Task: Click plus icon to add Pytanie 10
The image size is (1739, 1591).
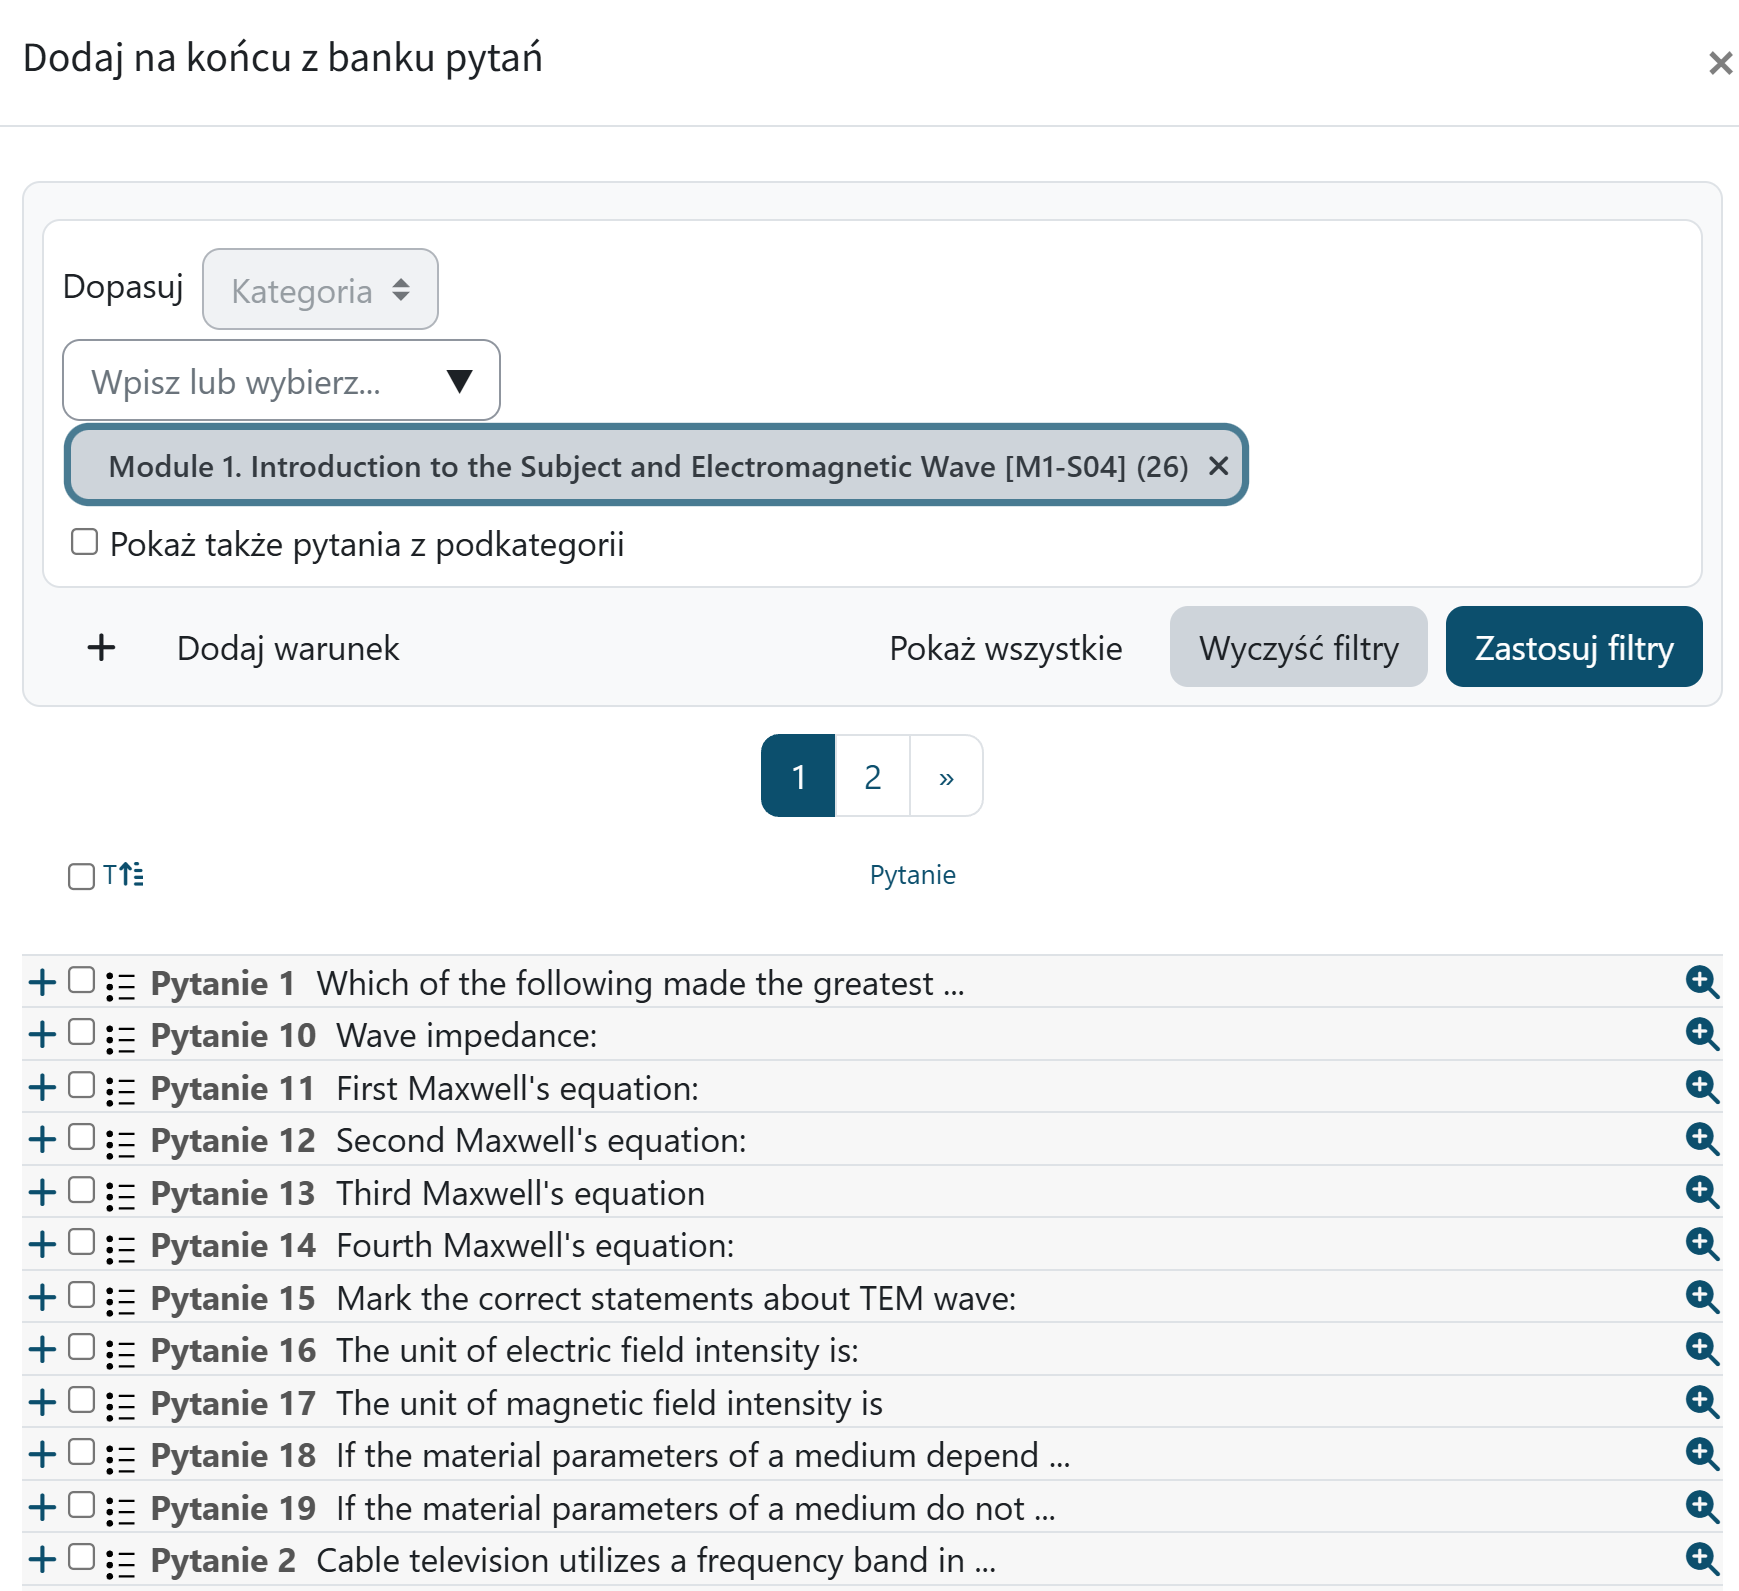Action: point(42,1034)
